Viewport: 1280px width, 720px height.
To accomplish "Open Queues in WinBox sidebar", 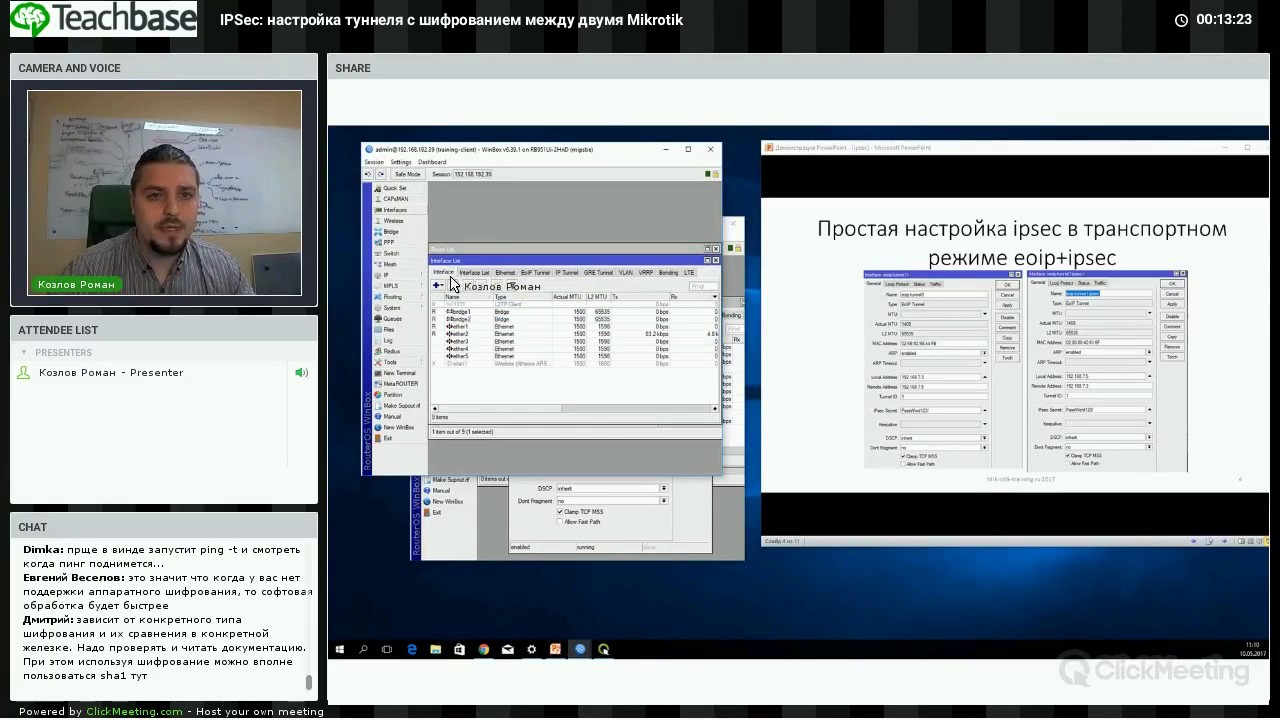I will [x=394, y=318].
